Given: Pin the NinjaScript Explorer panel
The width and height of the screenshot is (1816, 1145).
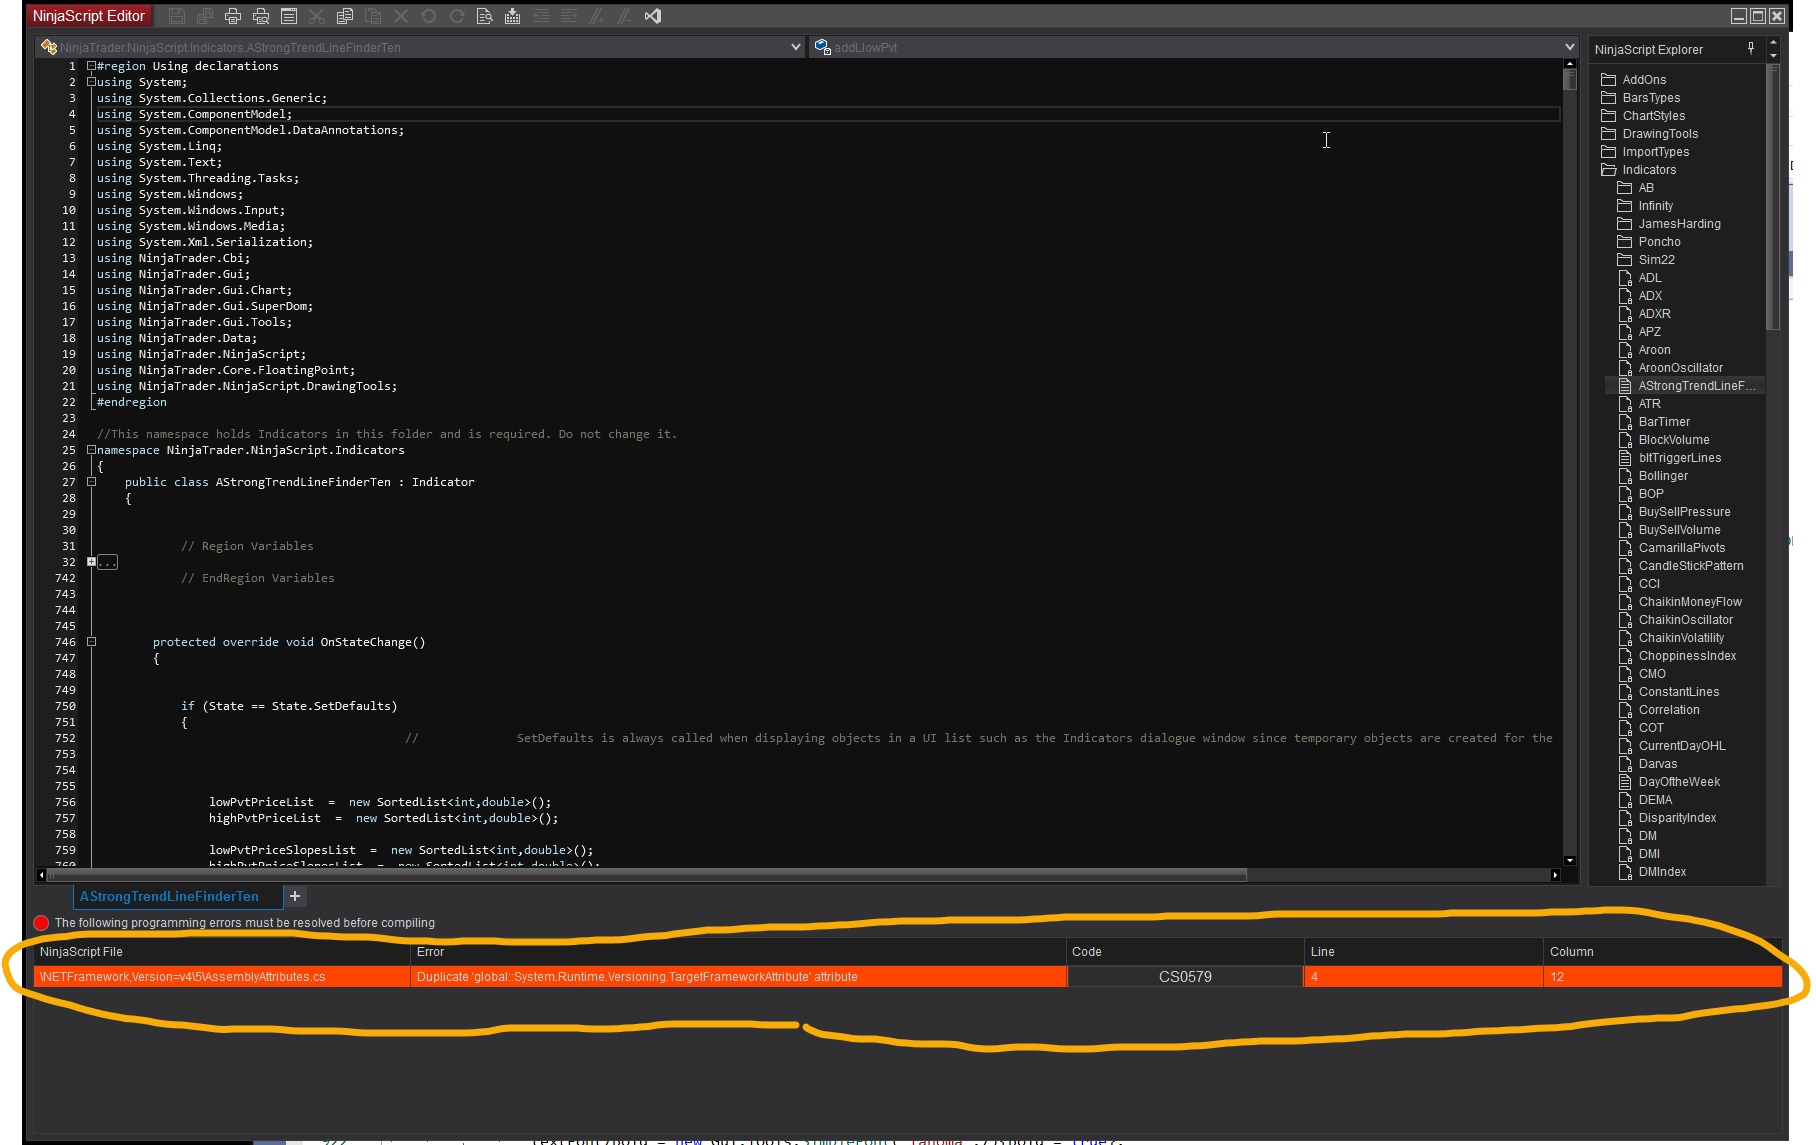Looking at the screenshot, I should (1751, 48).
